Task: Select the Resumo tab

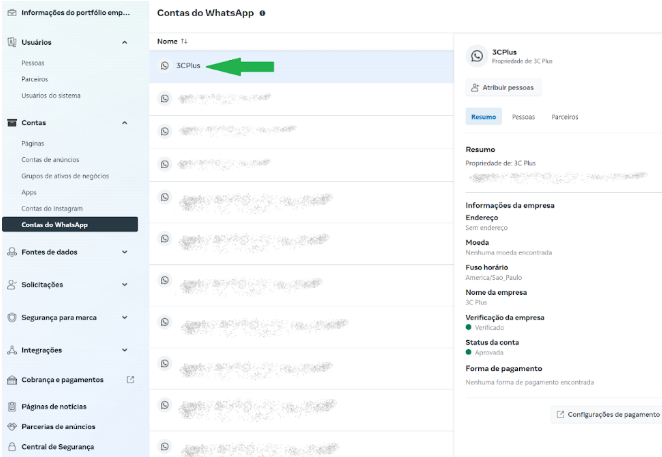Action: [x=483, y=117]
